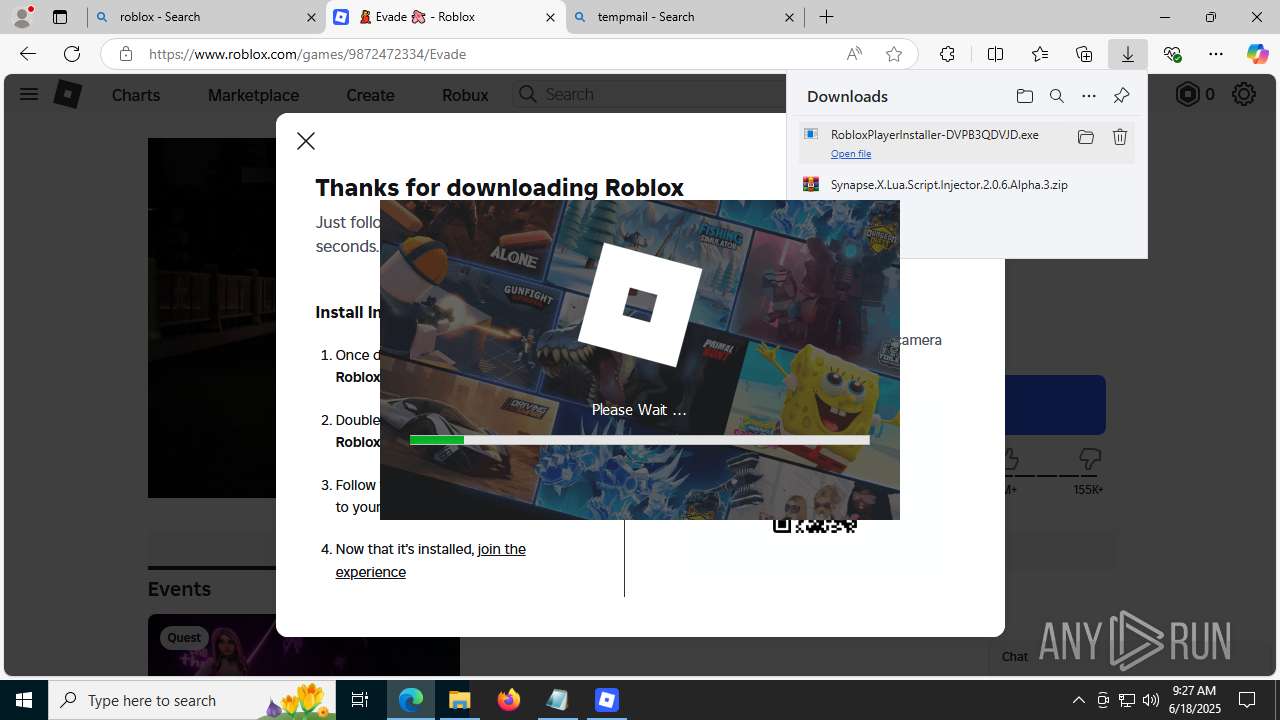
Task: Go back to the previous page
Action: pos(28,54)
